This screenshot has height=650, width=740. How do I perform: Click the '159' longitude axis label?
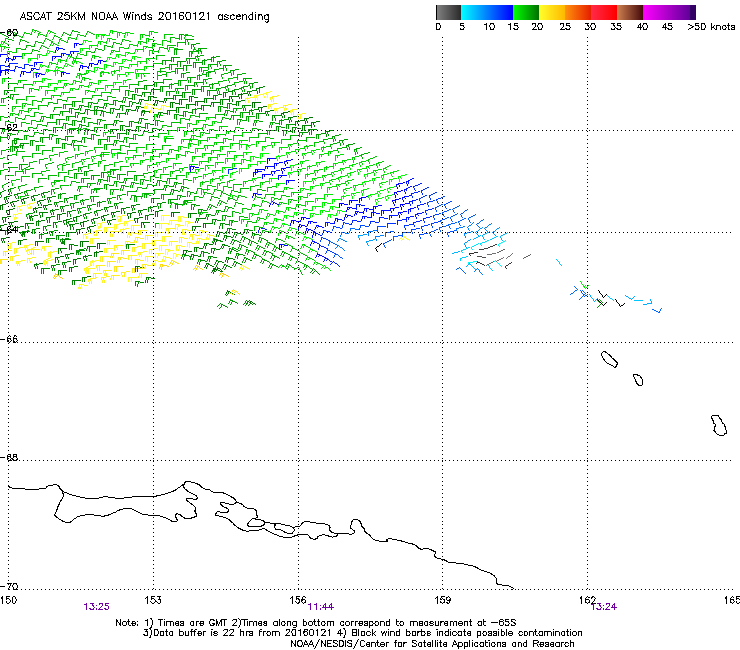click(442, 600)
